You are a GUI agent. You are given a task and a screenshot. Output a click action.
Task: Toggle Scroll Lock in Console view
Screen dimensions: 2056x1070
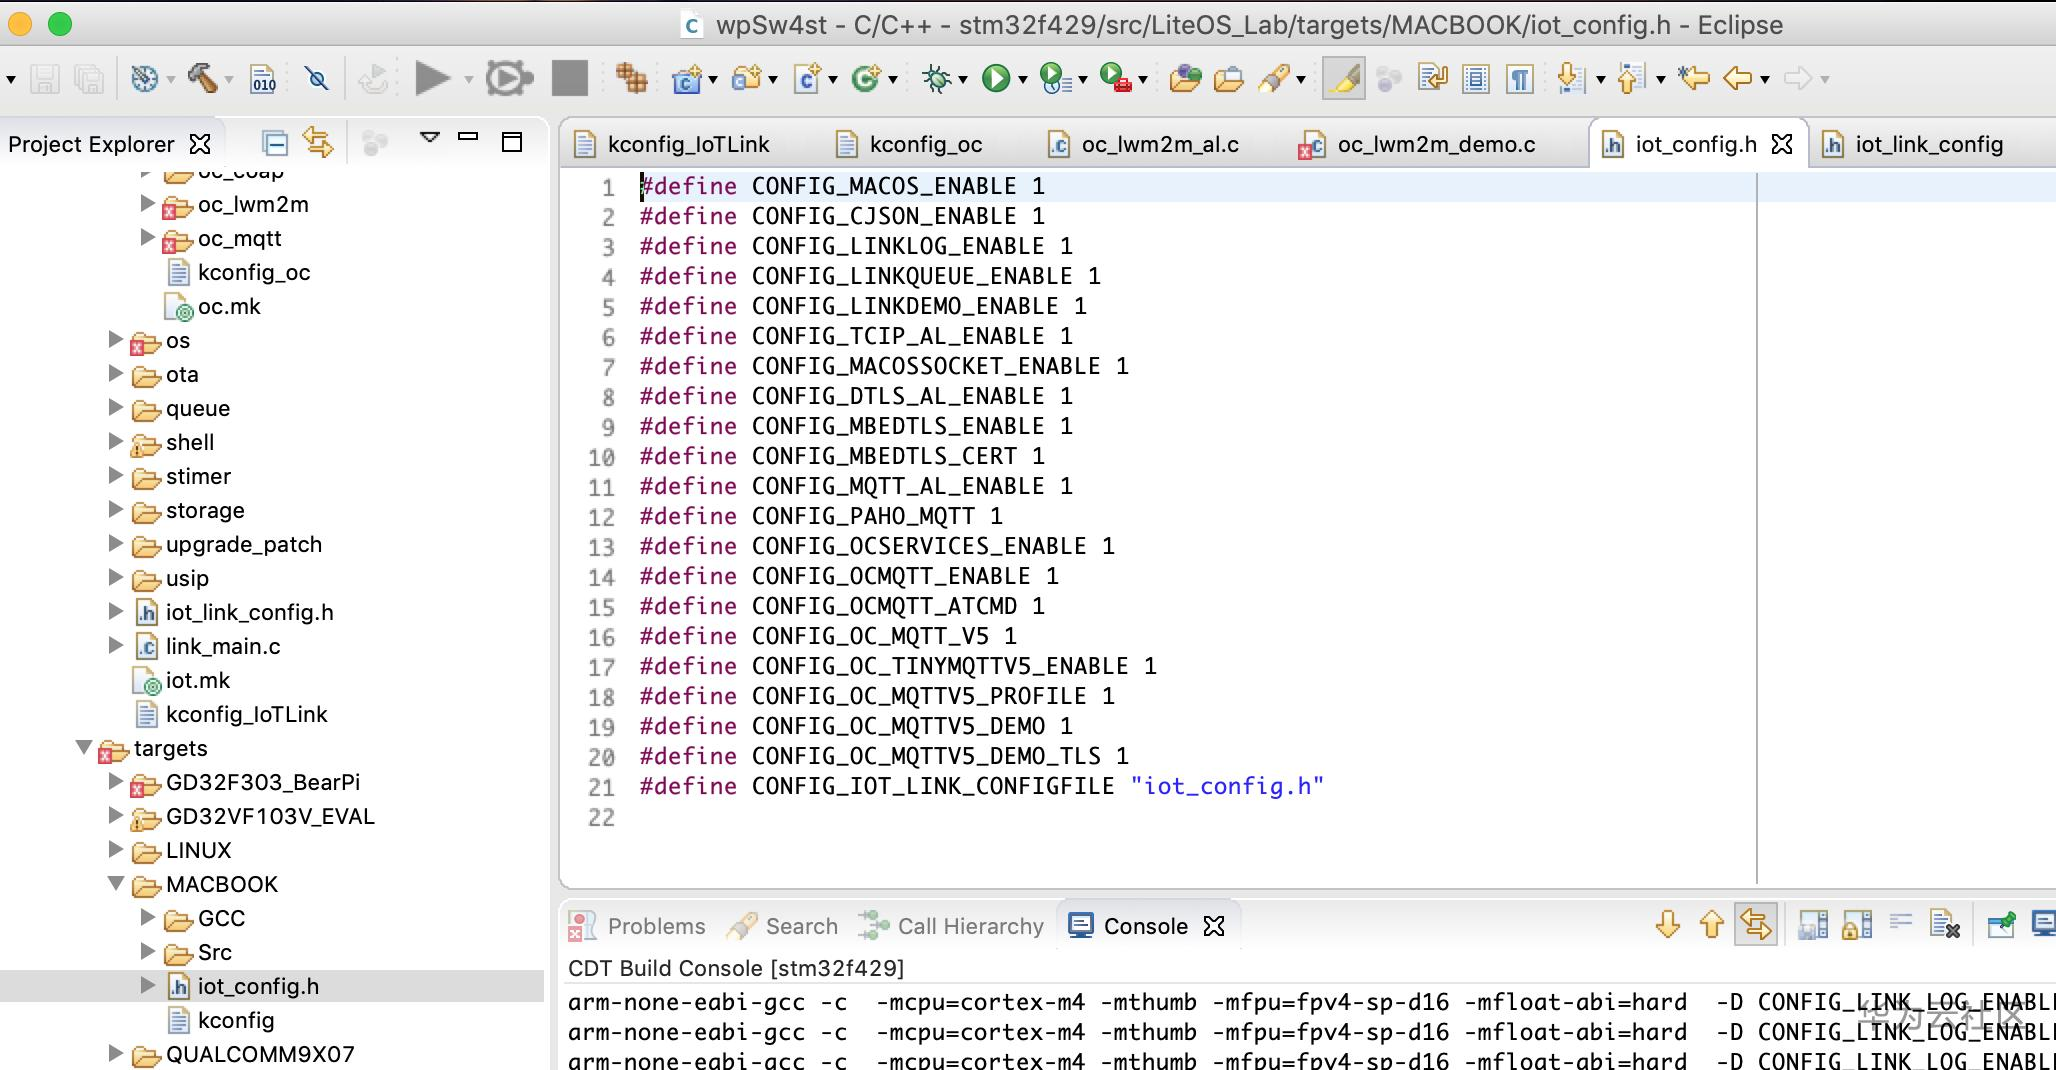coord(1856,924)
